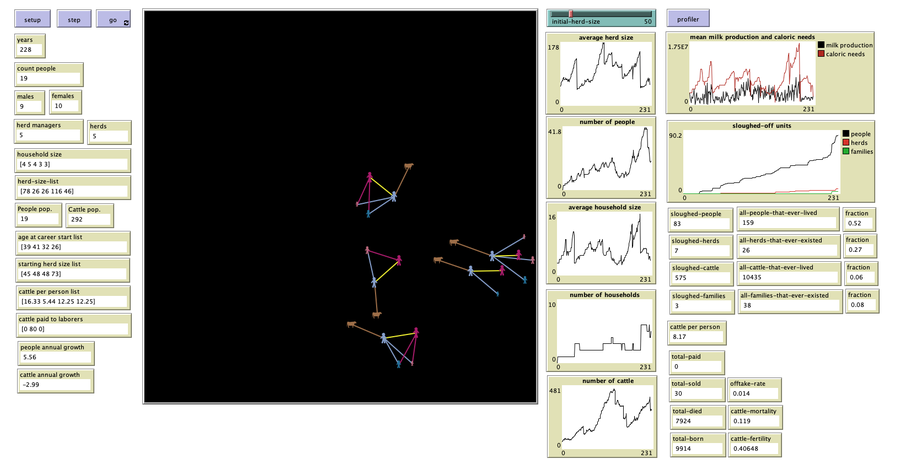Image resolution: width=900 pixels, height=475 pixels.
Task: Select the total-died monitor showing 7924
Action: [x=697, y=417]
